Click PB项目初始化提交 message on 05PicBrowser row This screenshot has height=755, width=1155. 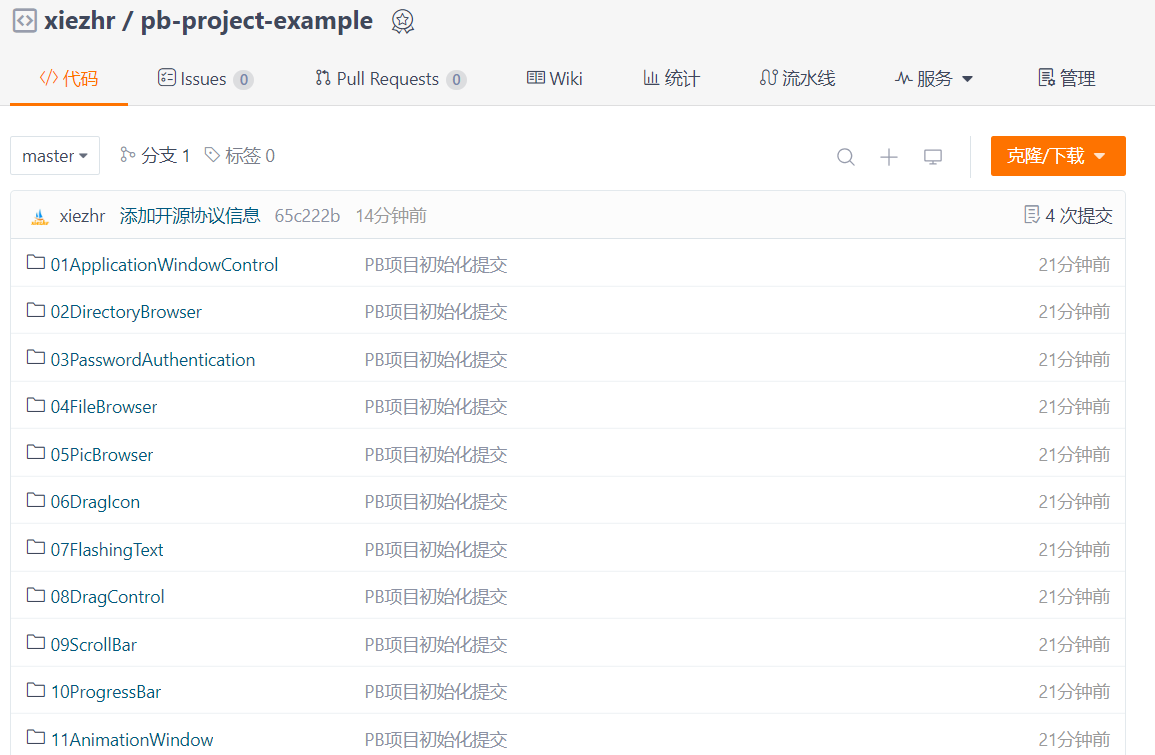click(x=436, y=454)
